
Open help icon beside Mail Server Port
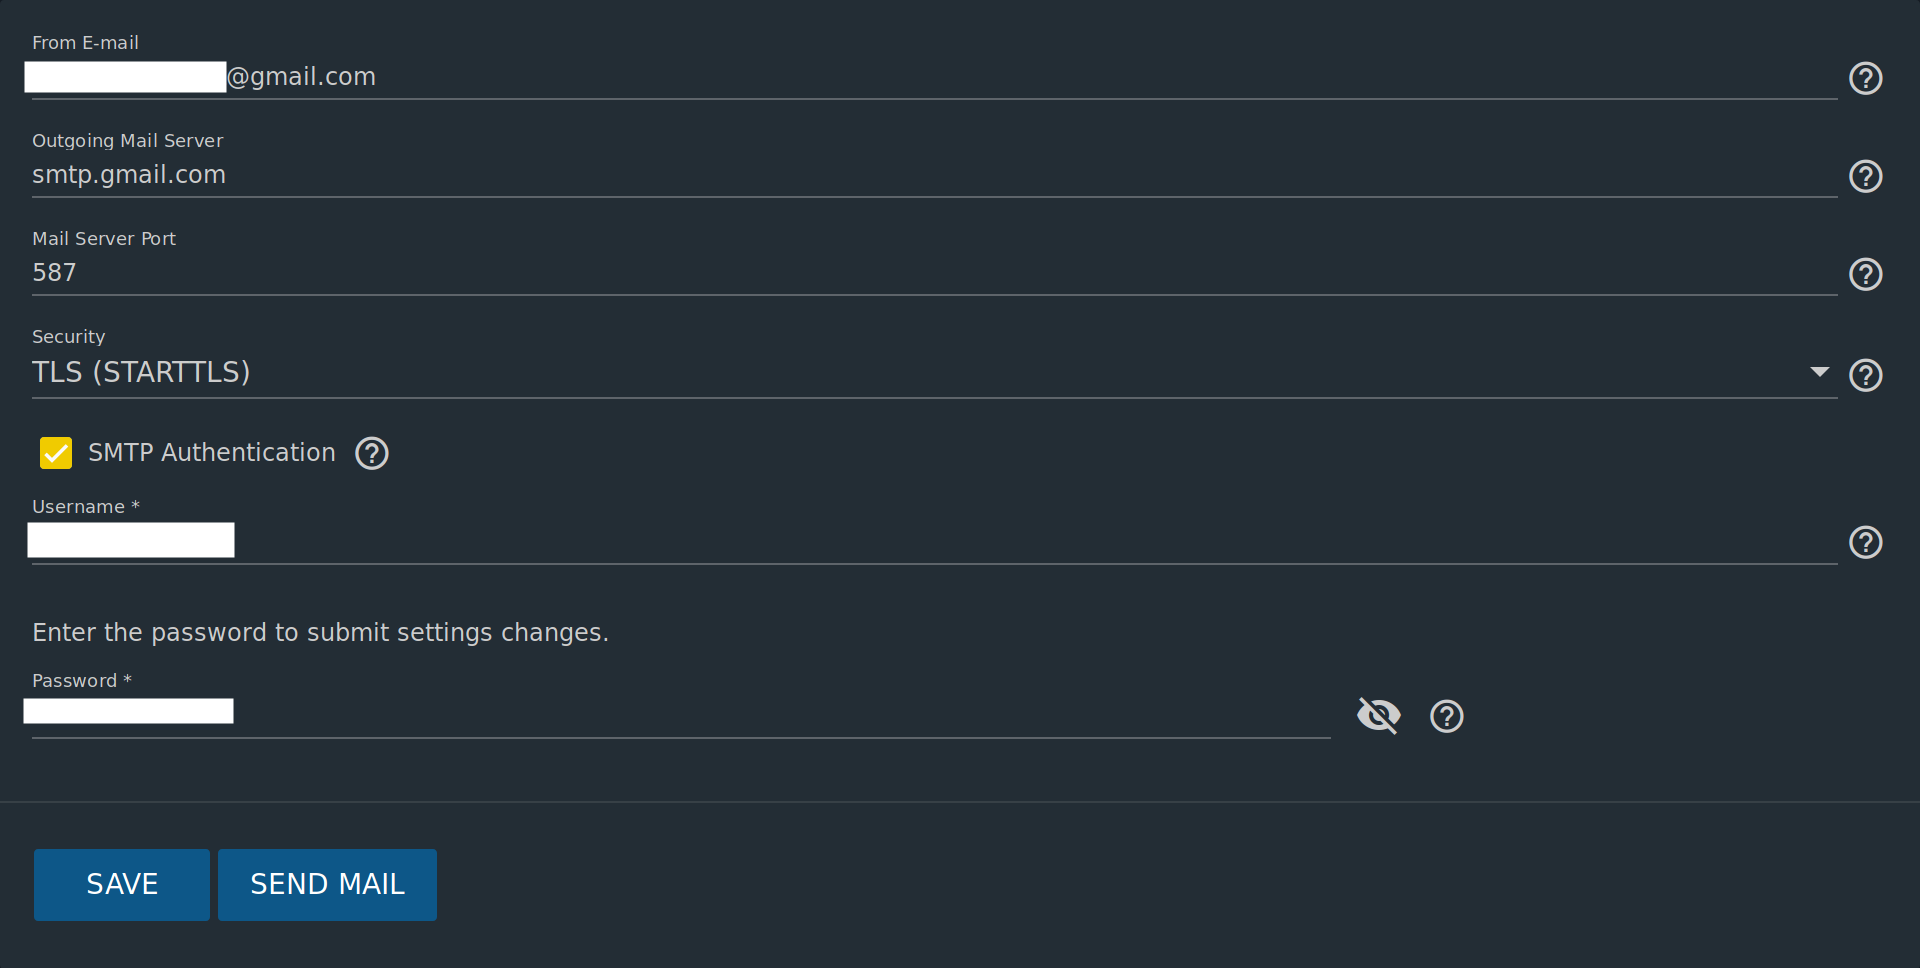point(1865,274)
